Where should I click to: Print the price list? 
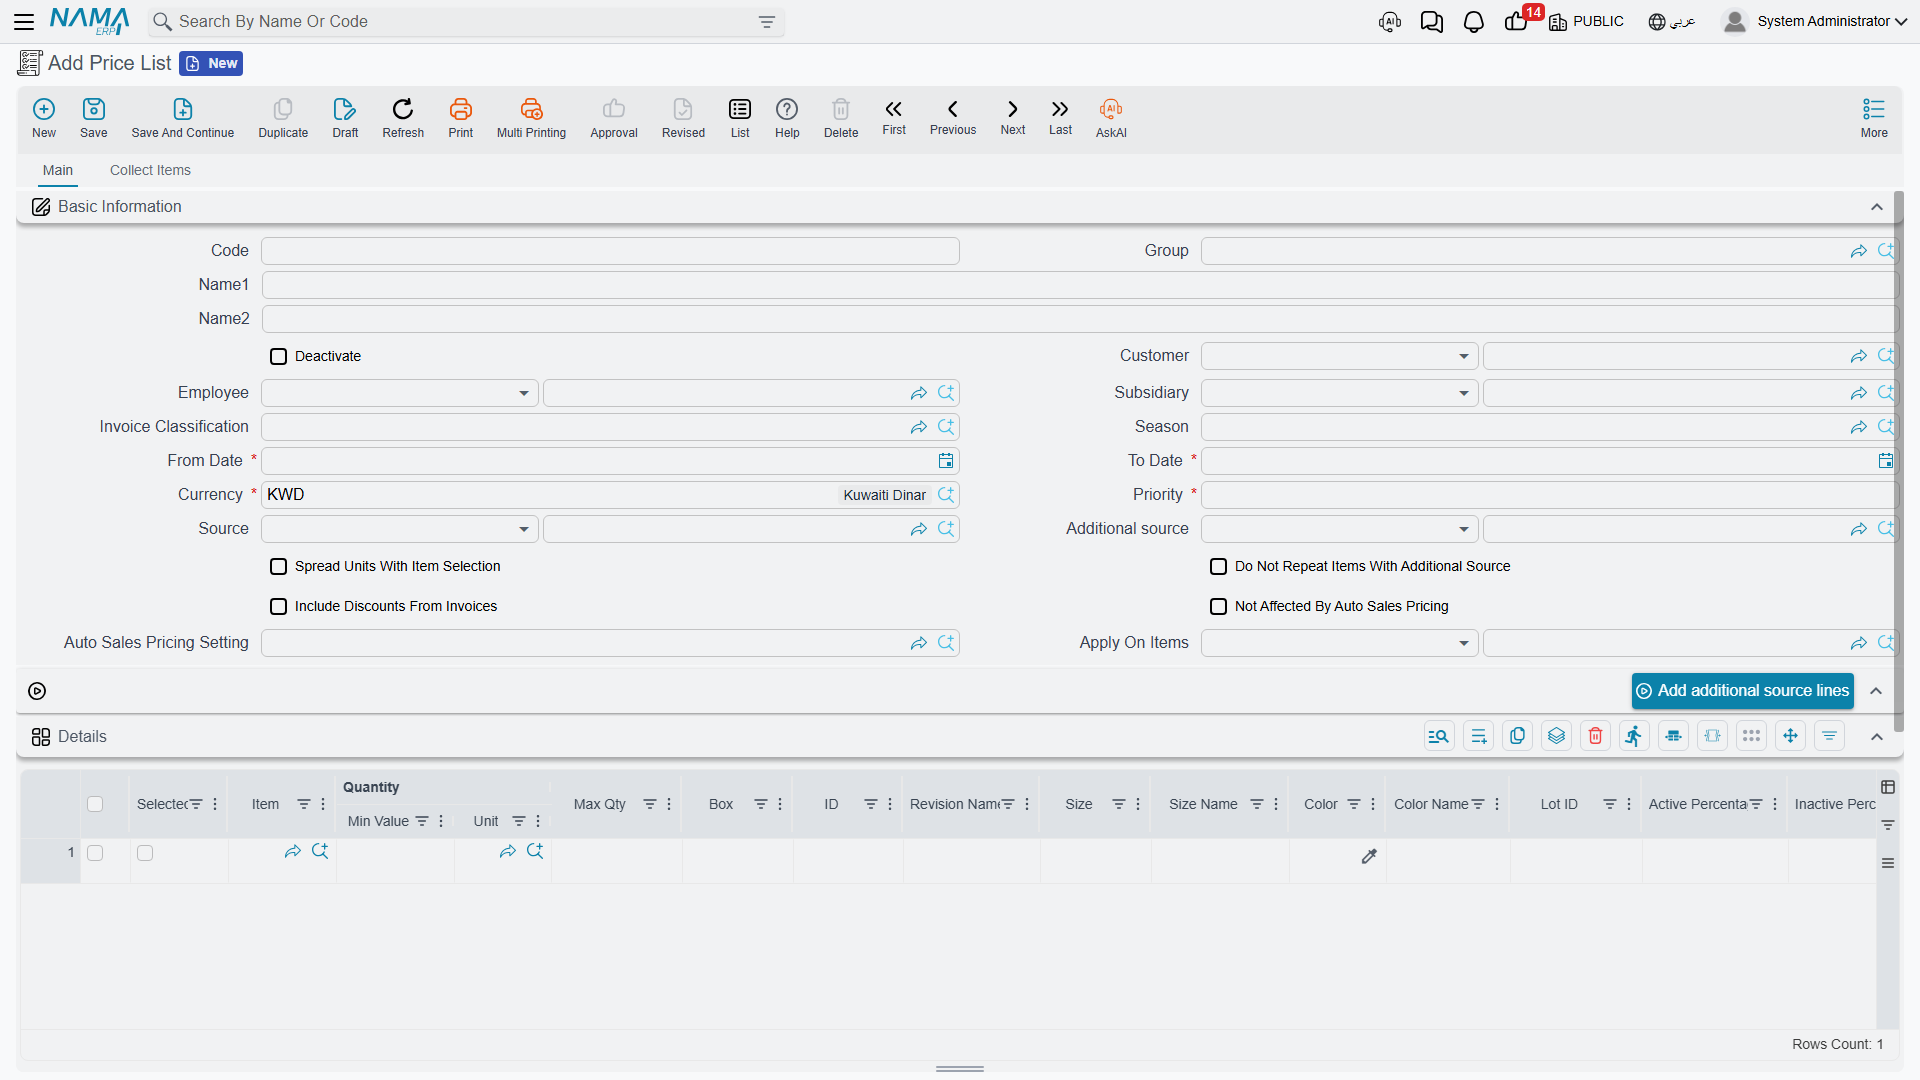coord(461,118)
